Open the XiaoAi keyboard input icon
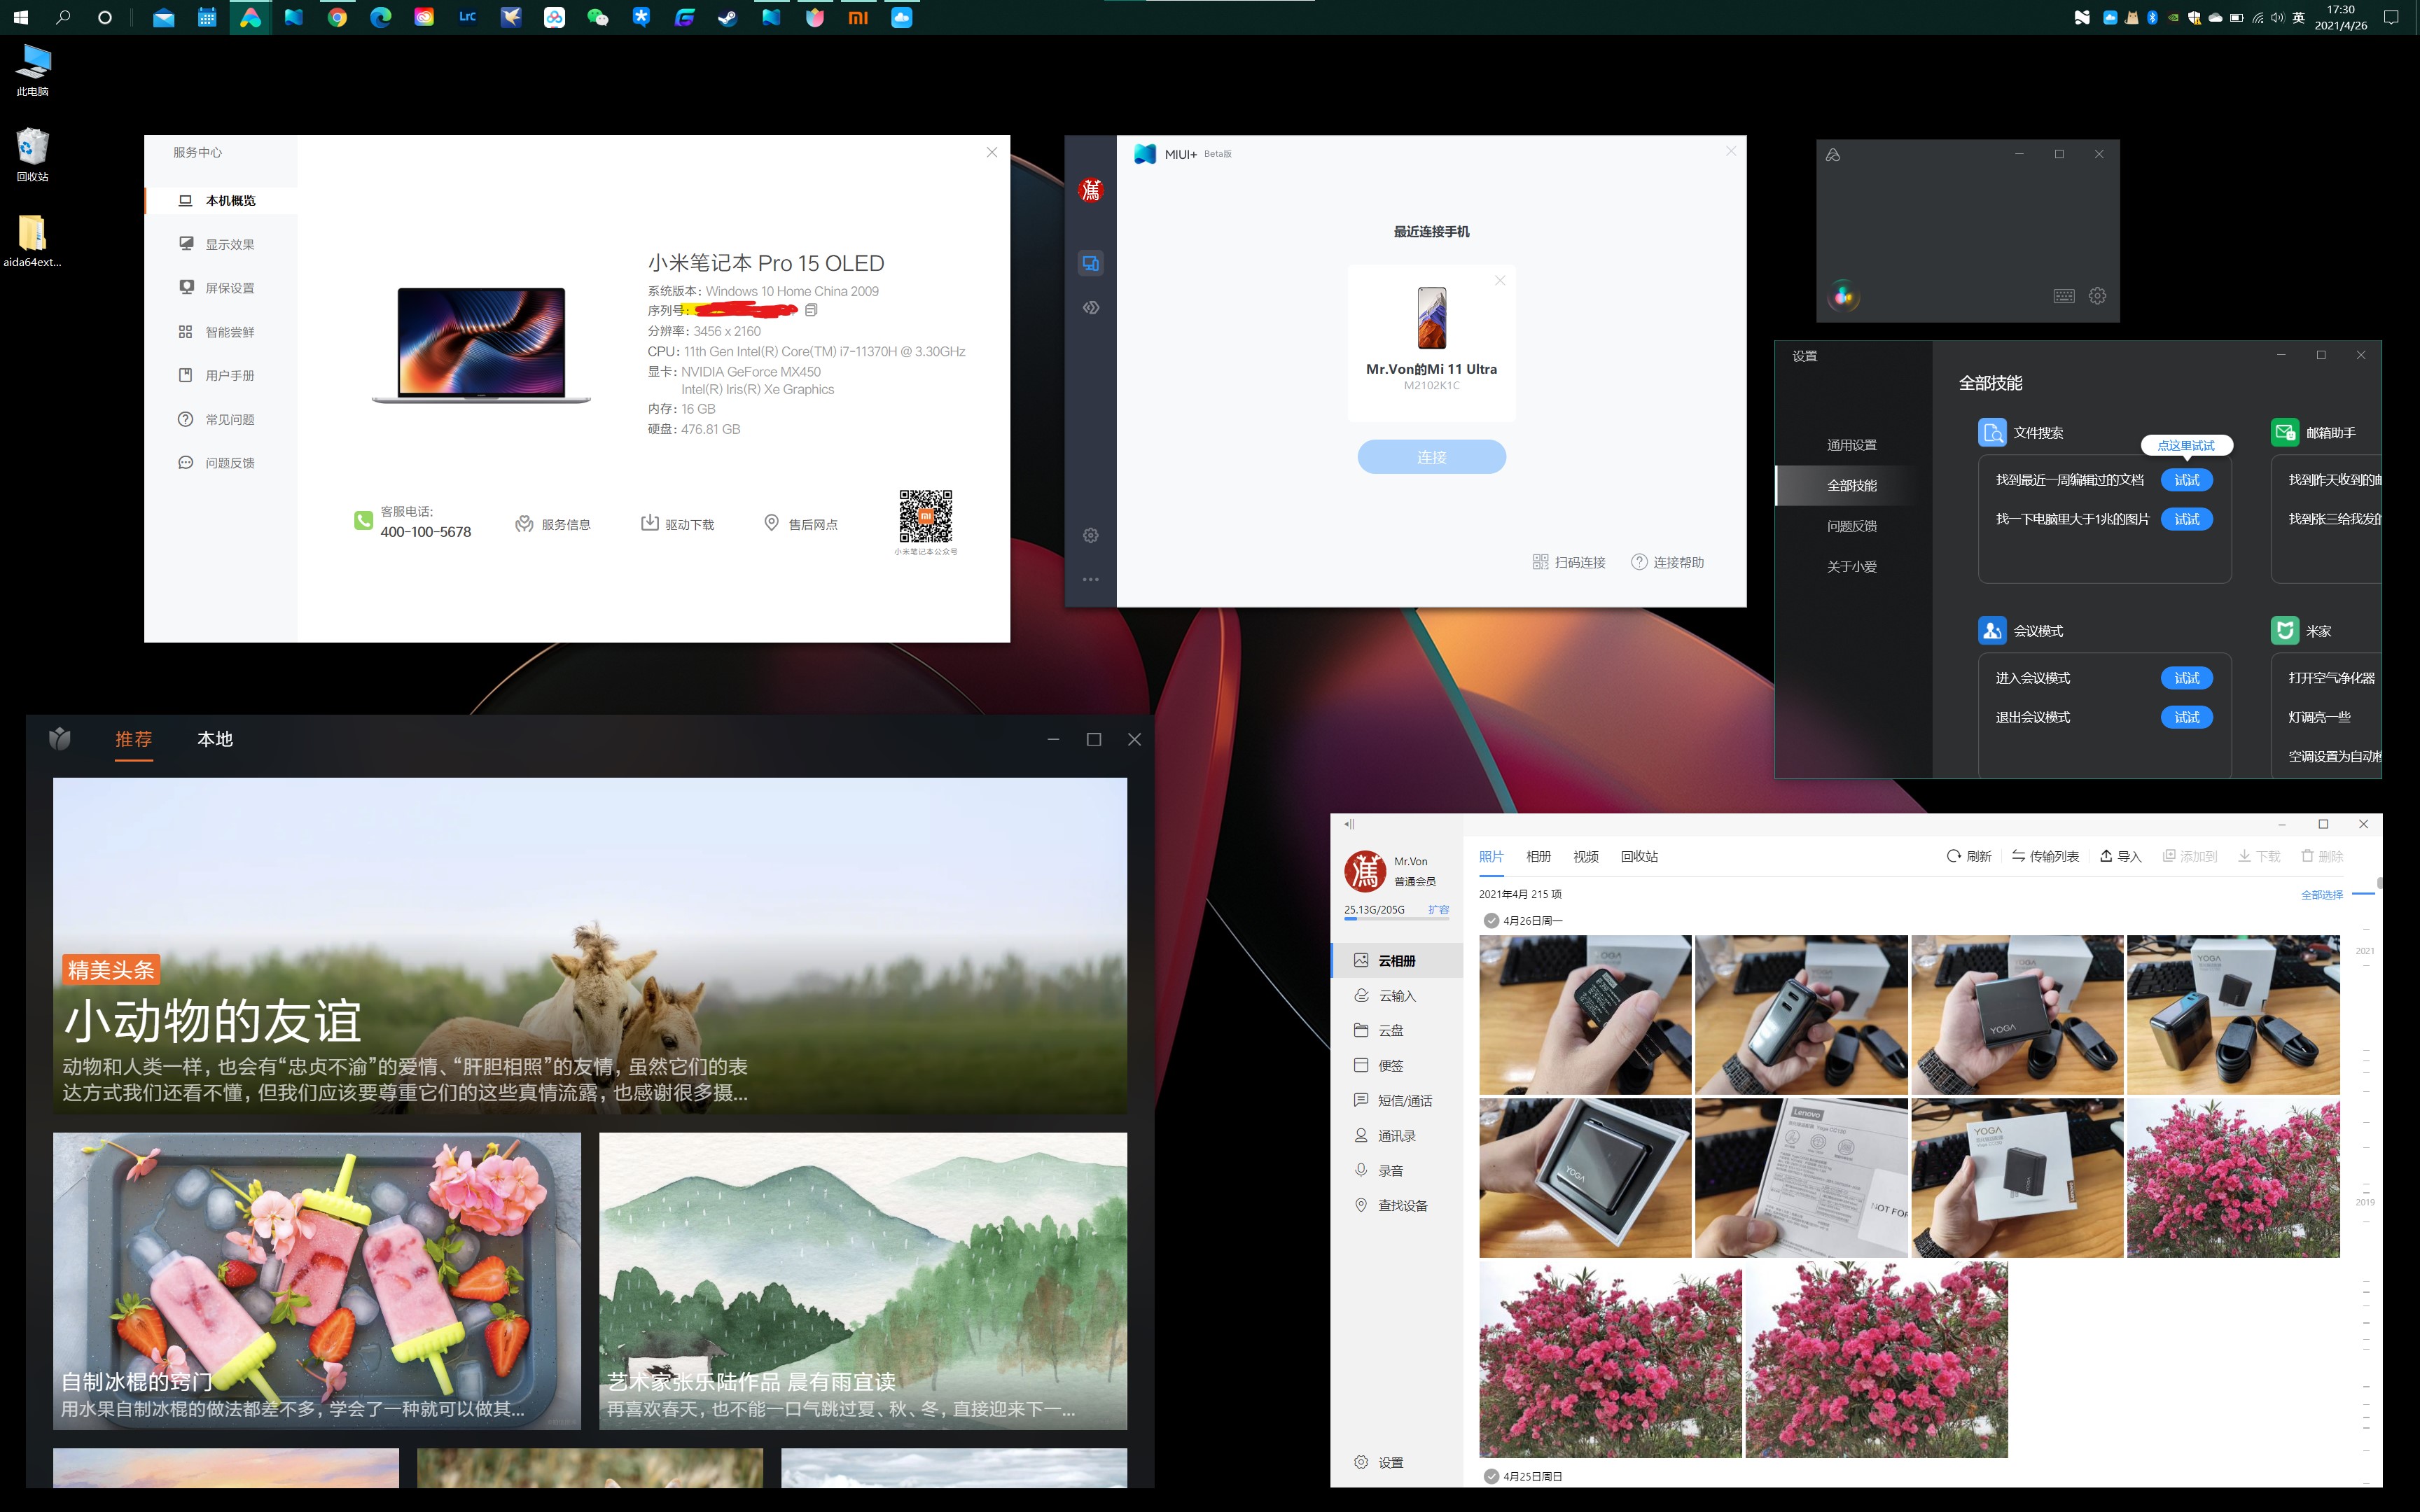The width and height of the screenshot is (2420, 1512). pos(2063,296)
